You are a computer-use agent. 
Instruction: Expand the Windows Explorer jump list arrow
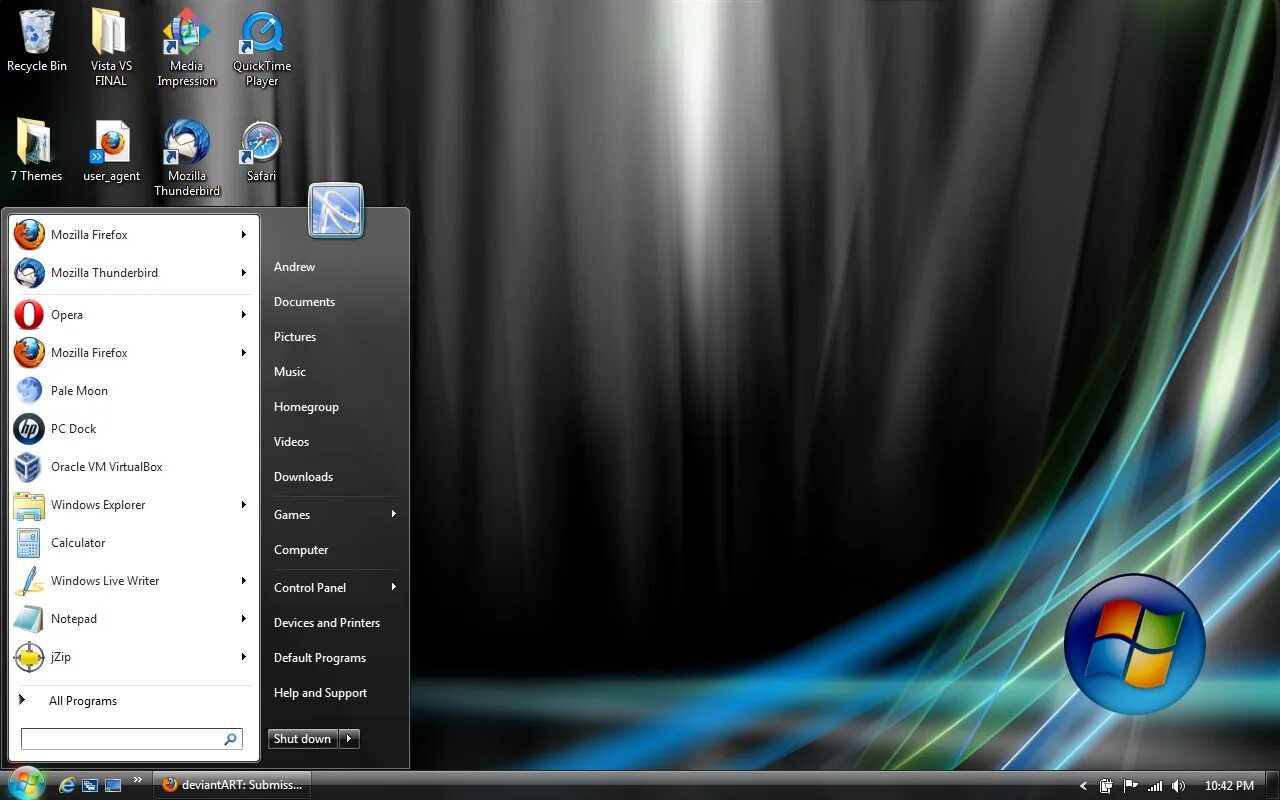(x=243, y=505)
